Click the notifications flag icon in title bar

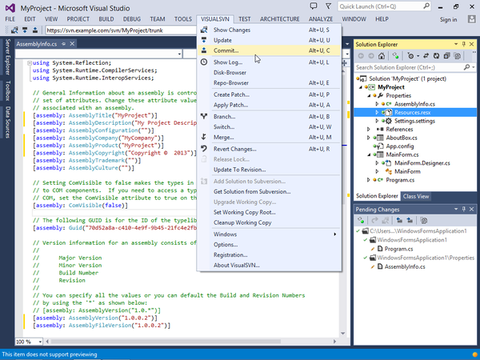click(x=328, y=6)
